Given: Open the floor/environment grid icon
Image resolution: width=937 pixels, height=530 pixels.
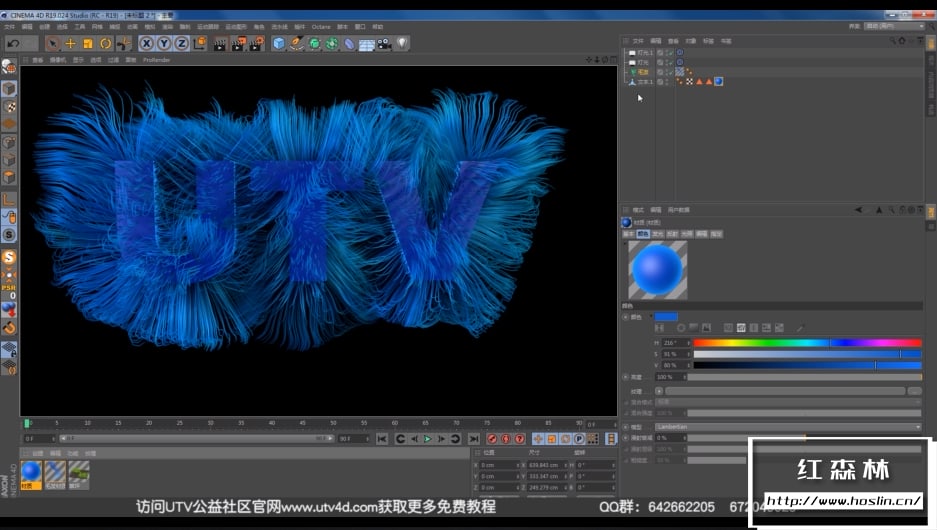Looking at the screenshot, I should click(x=366, y=44).
